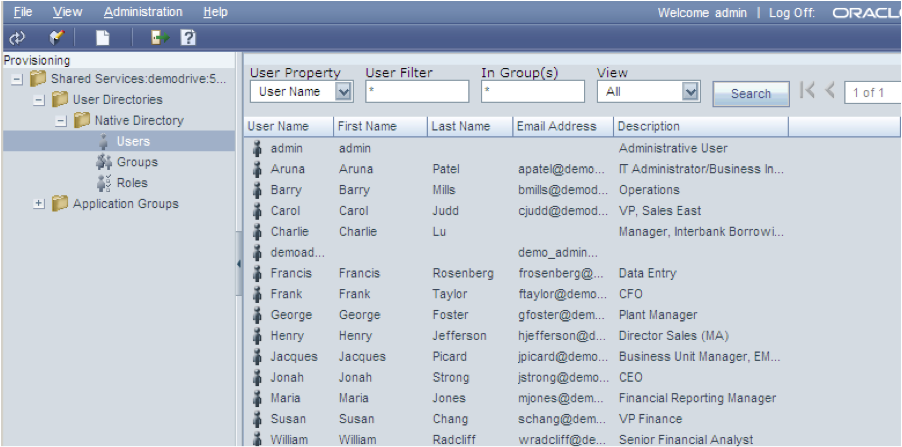Click the New document toolbar icon
Screen dimensions: 902x447
pyautogui.click(x=102, y=38)
